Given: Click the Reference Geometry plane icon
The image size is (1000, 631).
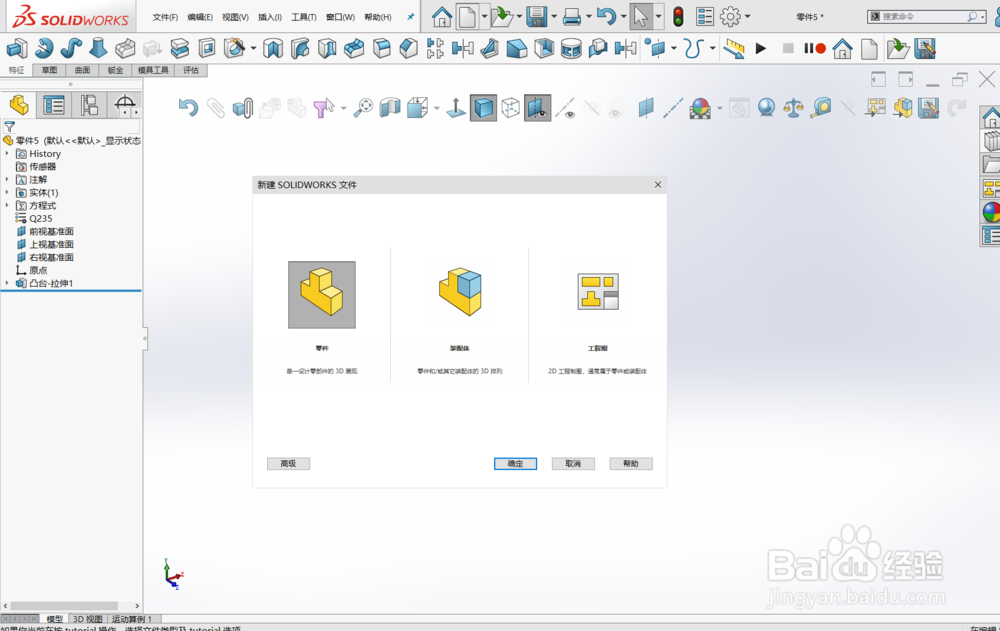Looking at the screenshot, I should point(655,48).
